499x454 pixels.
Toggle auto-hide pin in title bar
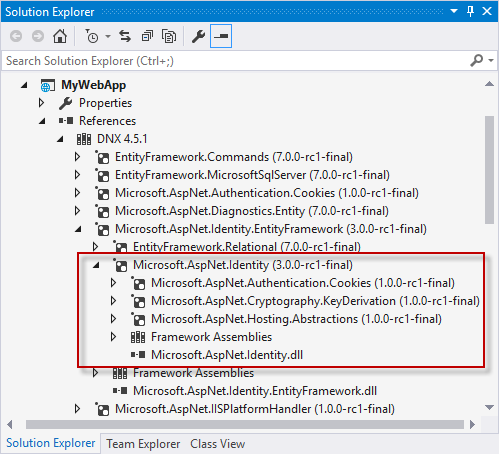(470, 11)
